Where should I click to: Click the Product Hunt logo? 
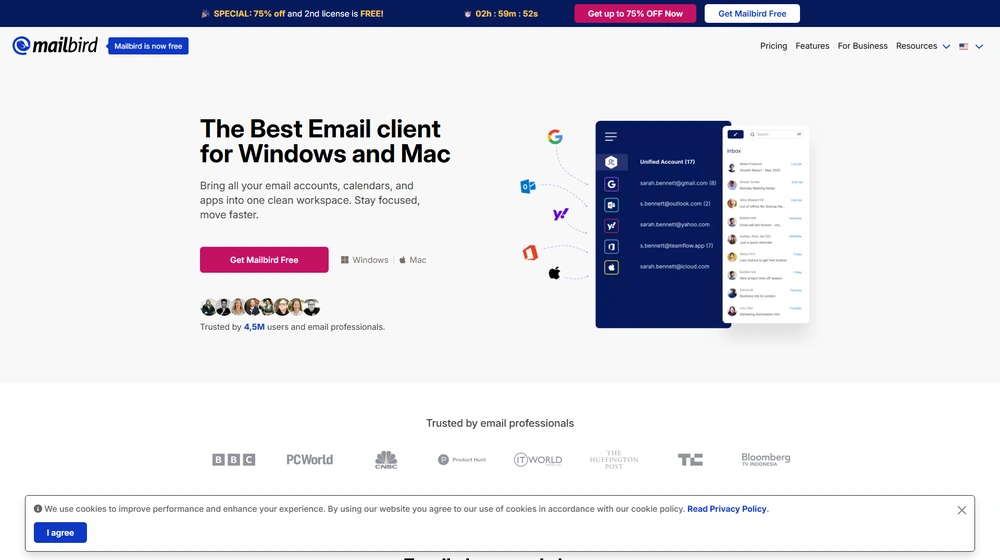(462, 459)
